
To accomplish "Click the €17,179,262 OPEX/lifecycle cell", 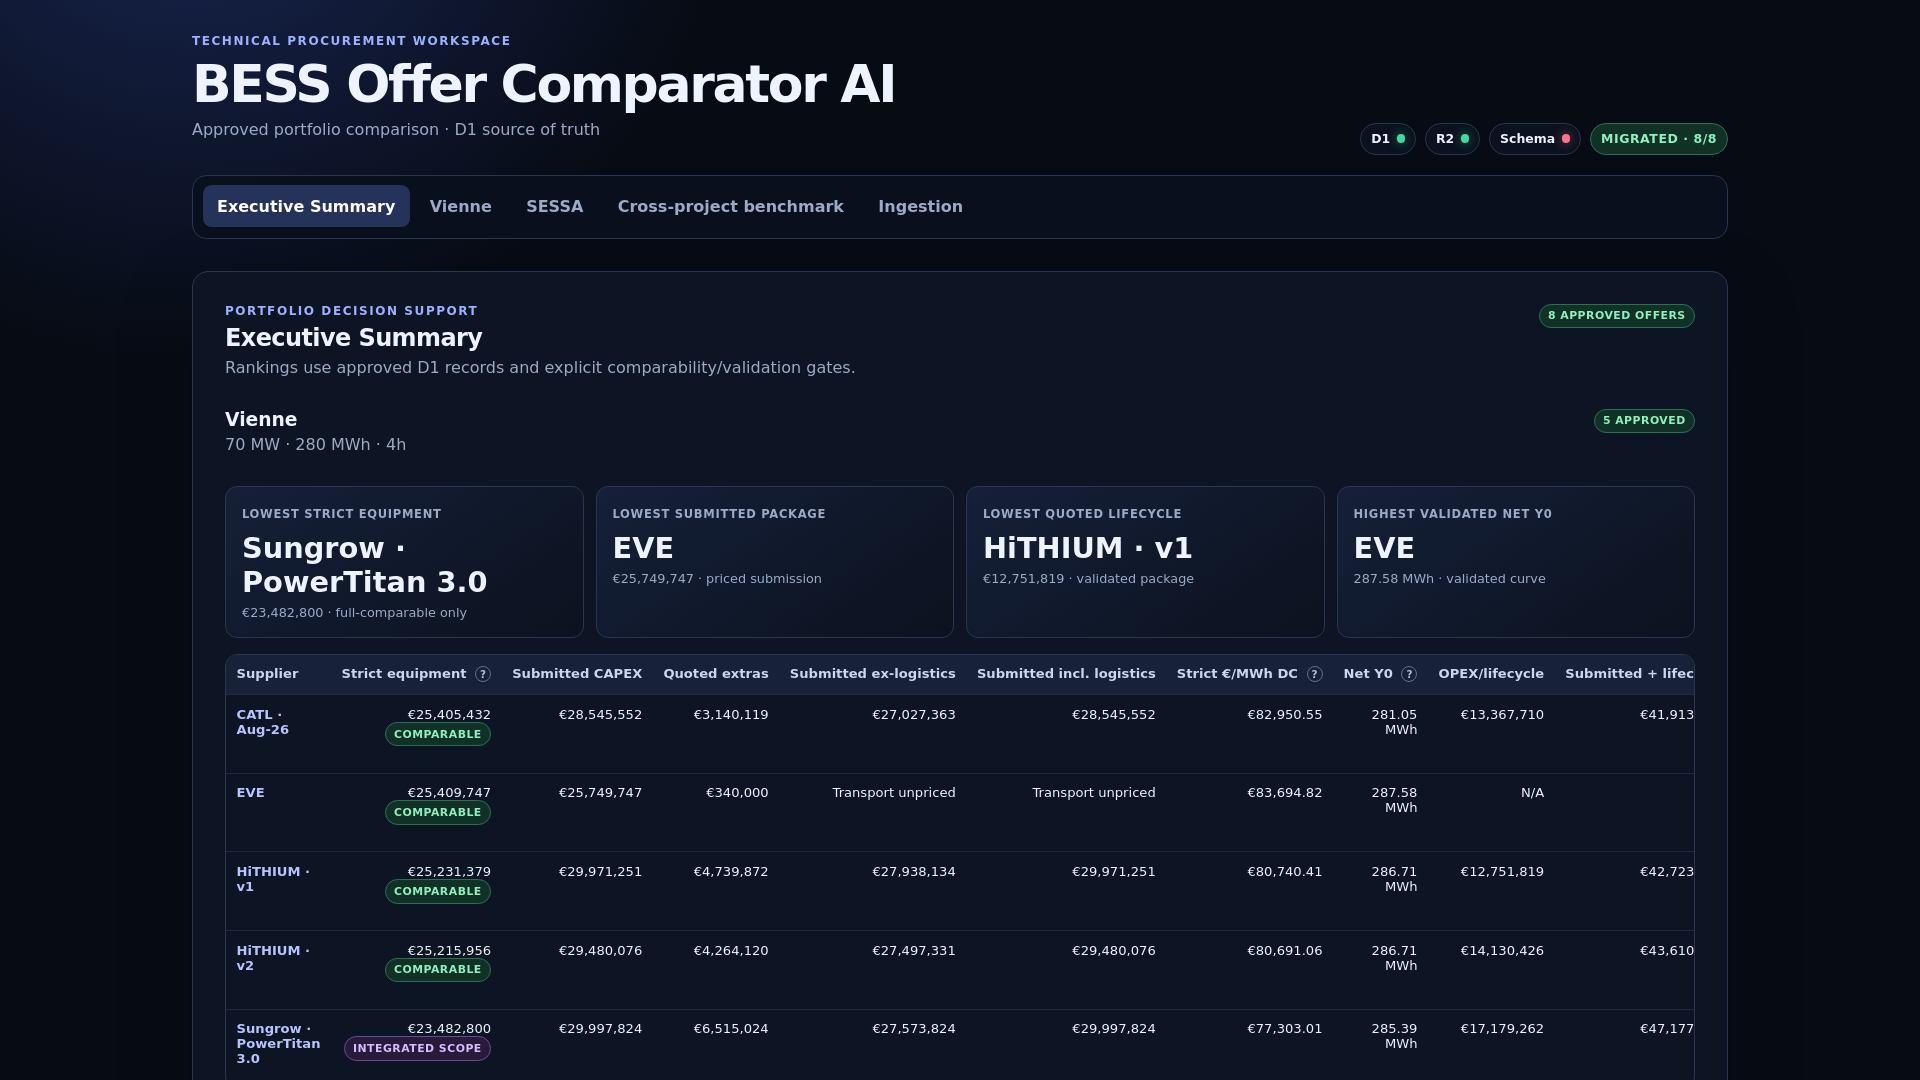I will click(1502, 1029).
